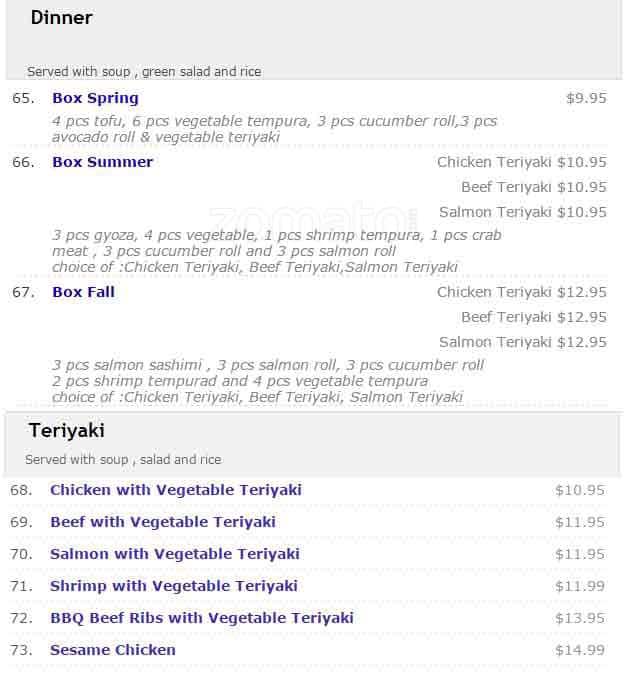The width and height of the screenshot is (627, 673).
Task: Select Salmon with Vegetable Teriyaki
Action: (174, 554)
